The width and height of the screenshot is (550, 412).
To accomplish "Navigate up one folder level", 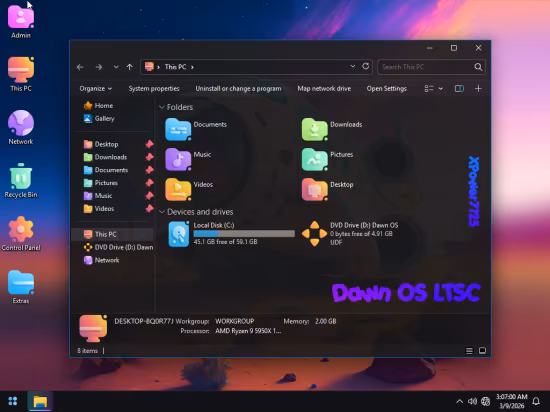I will [130, 67].
